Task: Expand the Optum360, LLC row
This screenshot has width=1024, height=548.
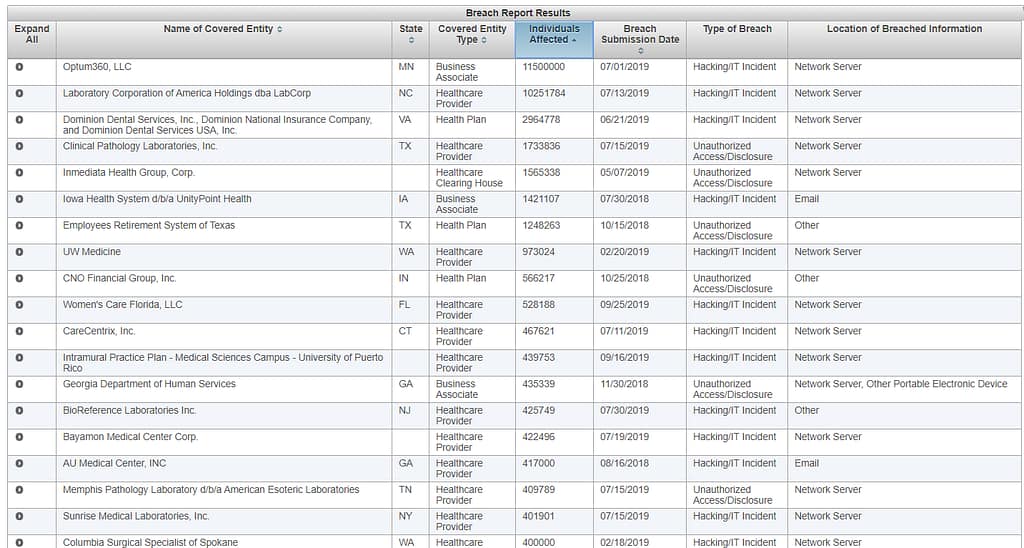Action: (x=19, y=67)
